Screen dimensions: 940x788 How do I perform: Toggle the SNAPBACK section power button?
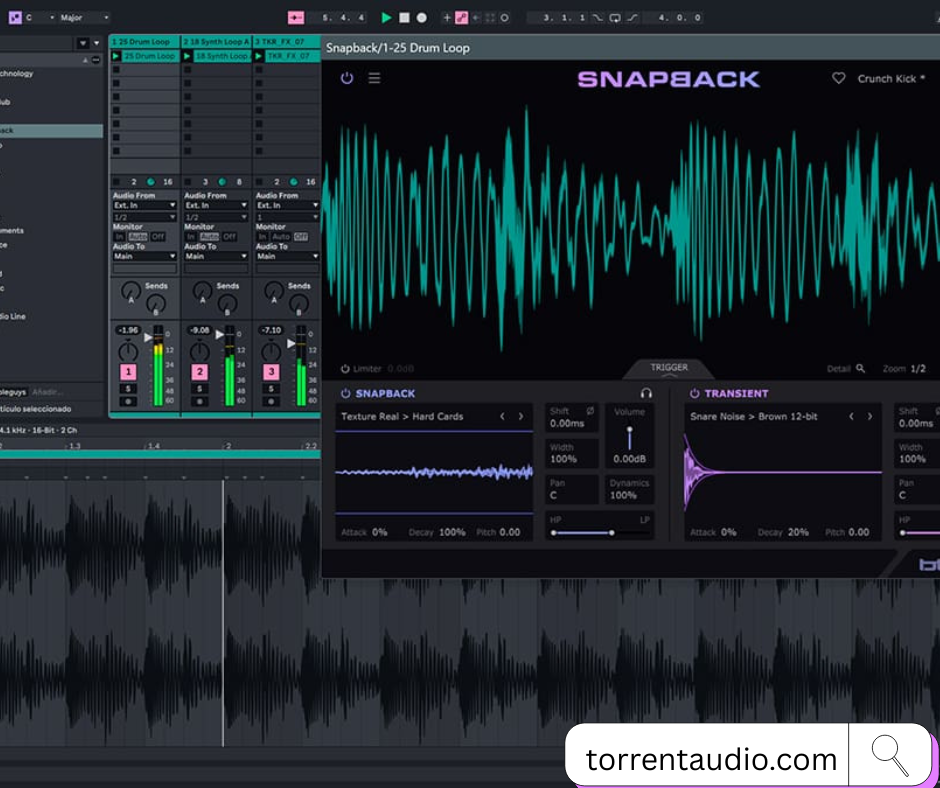click(x=345, y=394)
